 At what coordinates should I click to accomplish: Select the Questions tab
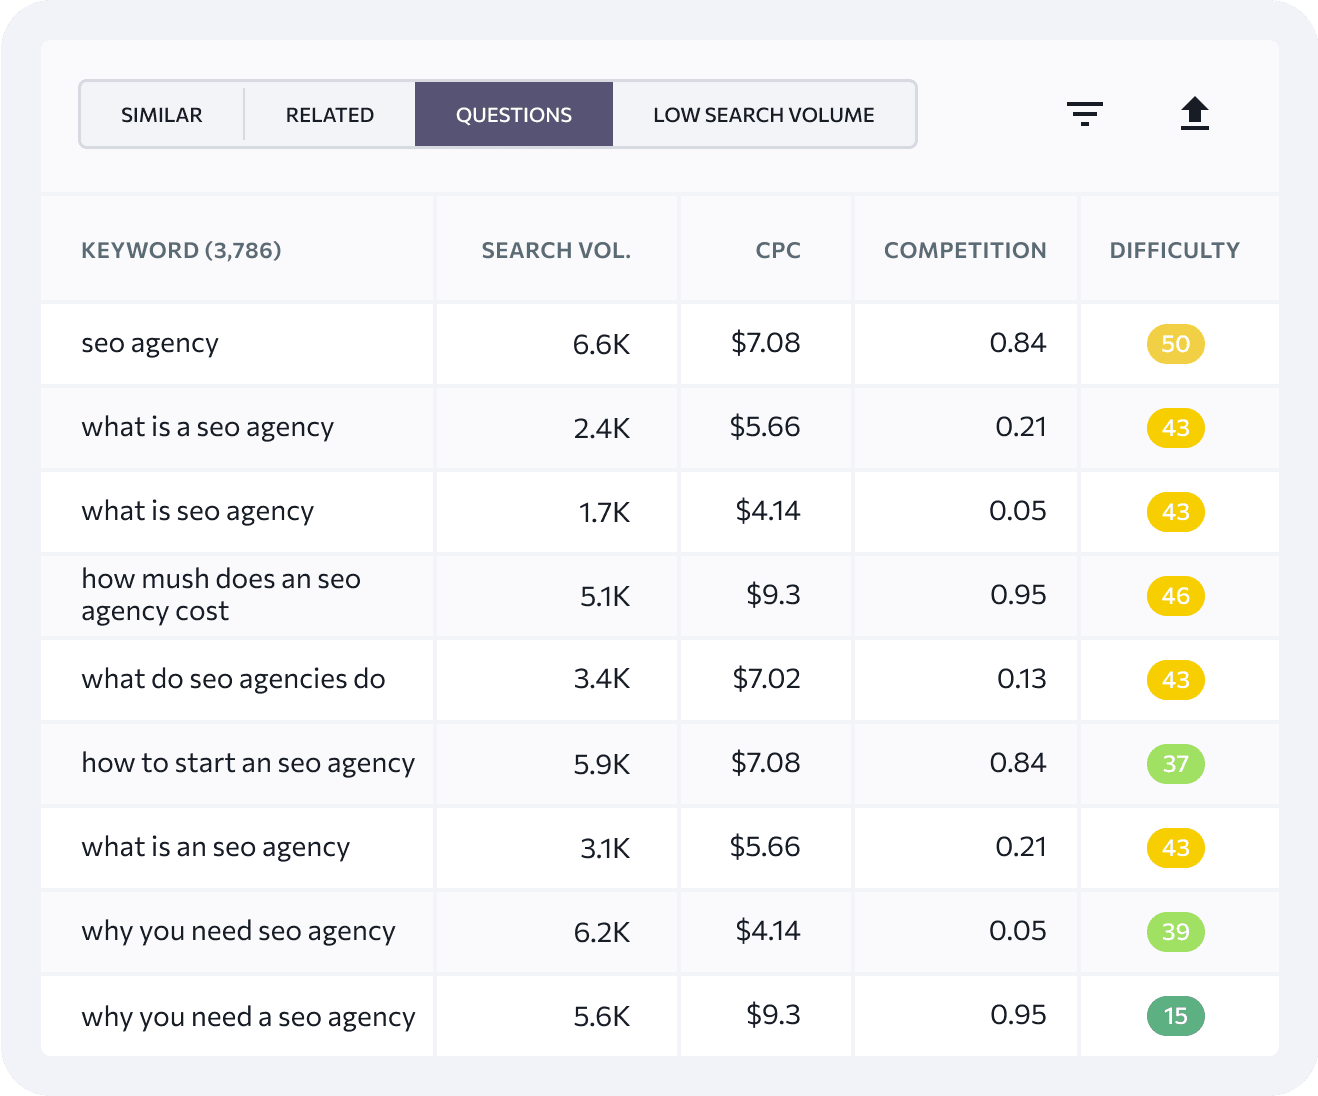pyautogui.click(x=514, y=115)
